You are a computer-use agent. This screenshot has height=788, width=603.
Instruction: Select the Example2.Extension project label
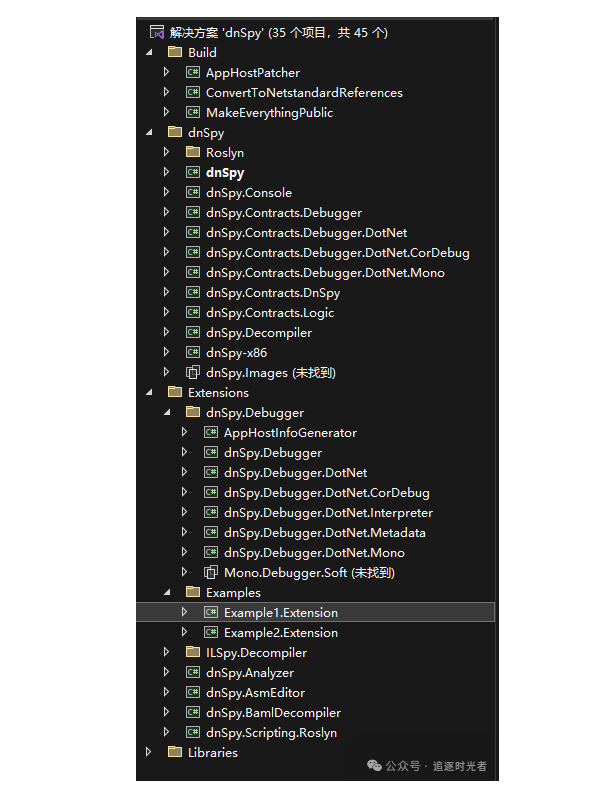pos(281,633)
